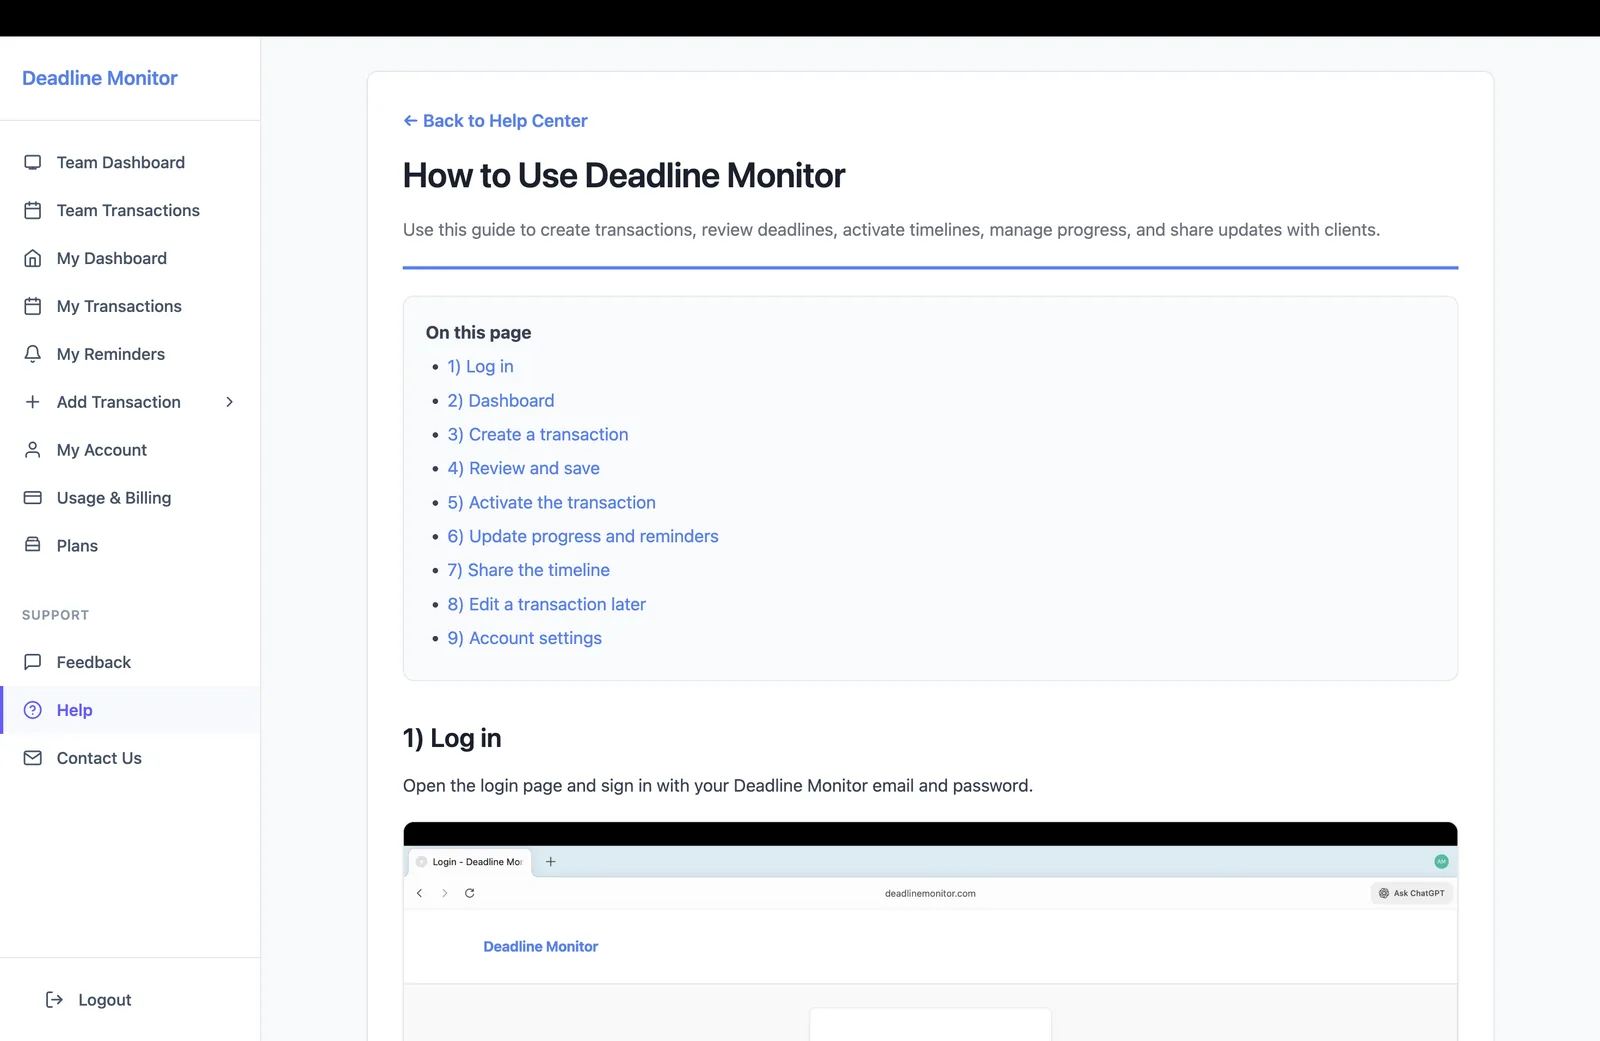
Task: Open My Dashboard menu item
Action: click(x=130, y=258)
